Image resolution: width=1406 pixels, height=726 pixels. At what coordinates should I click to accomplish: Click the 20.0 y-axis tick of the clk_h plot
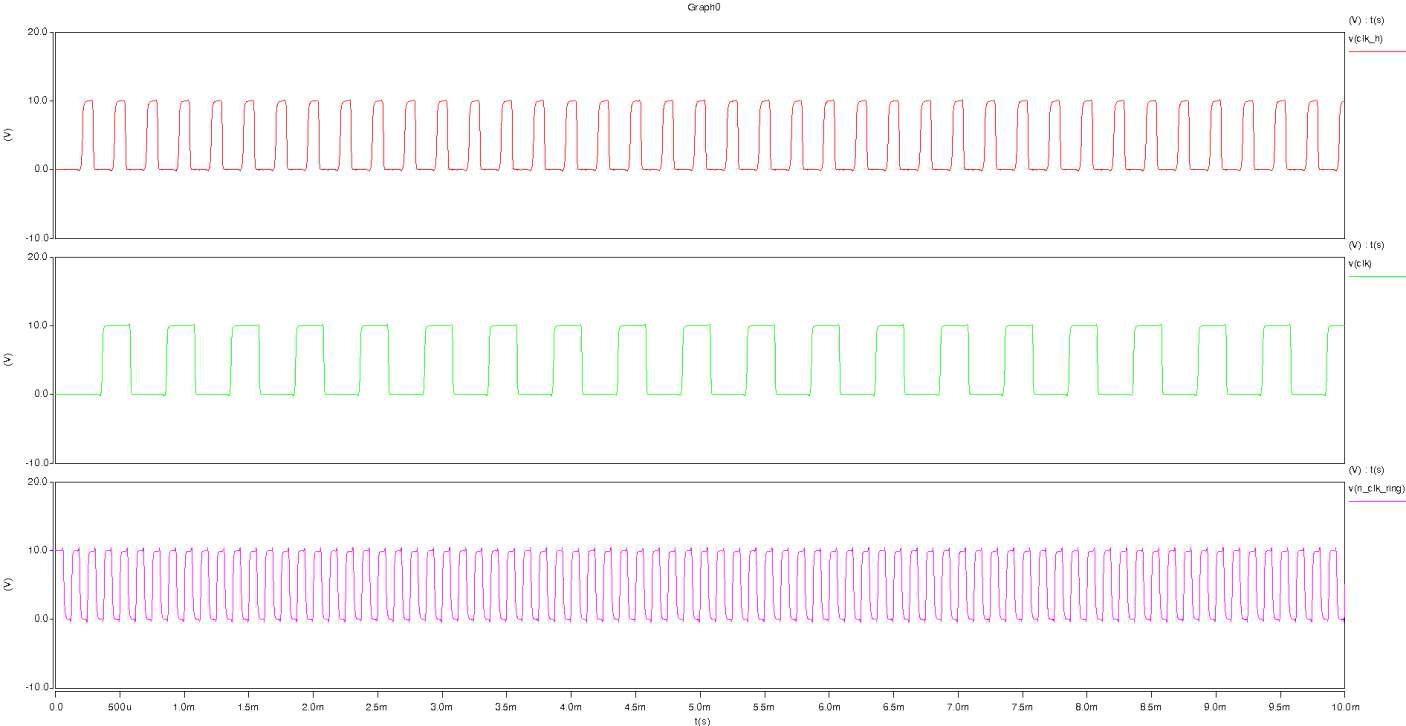(37, 32)
